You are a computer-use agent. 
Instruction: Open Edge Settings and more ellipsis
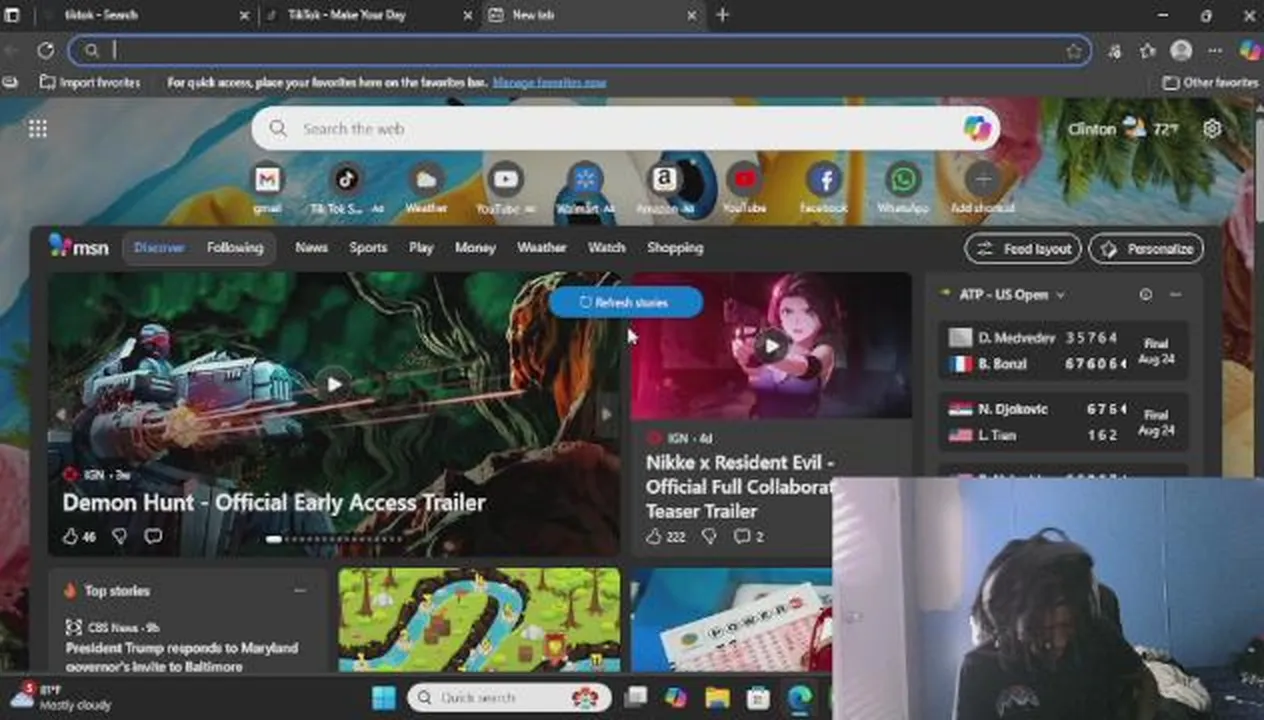(1215, 51)
